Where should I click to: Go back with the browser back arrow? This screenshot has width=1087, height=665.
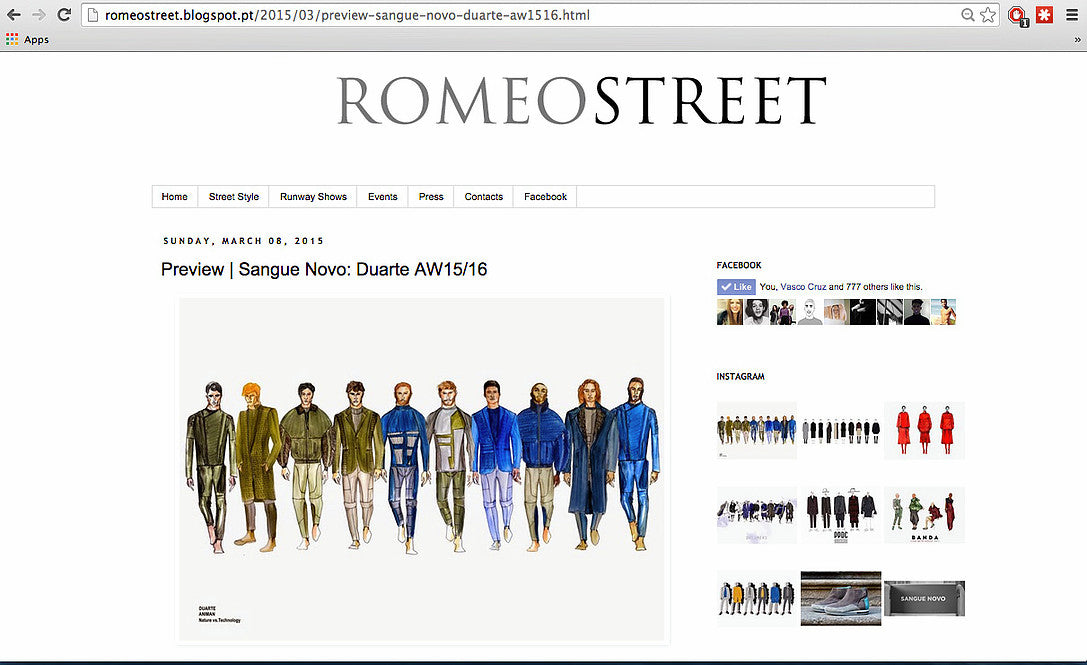point(14,15)
